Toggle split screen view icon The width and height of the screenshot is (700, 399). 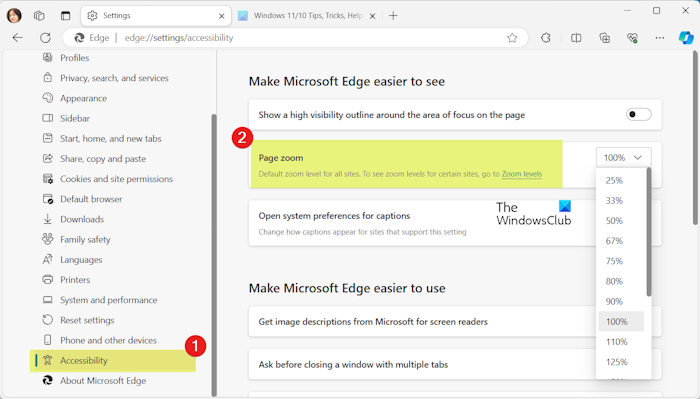tap(576, 38)
